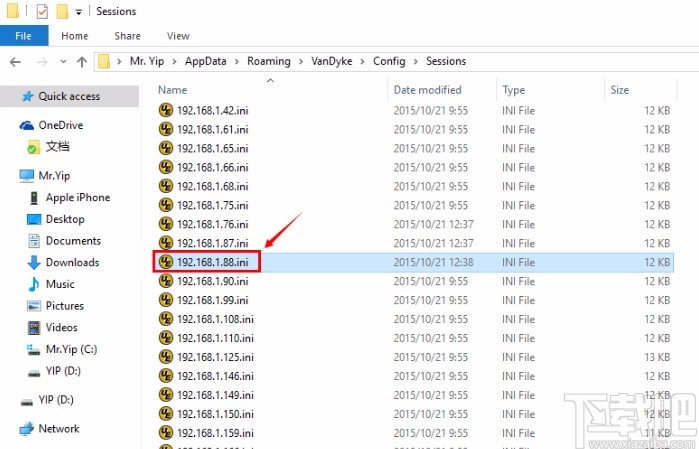
Task: Sort by Name column header
Action: click(x=173, y=90)
